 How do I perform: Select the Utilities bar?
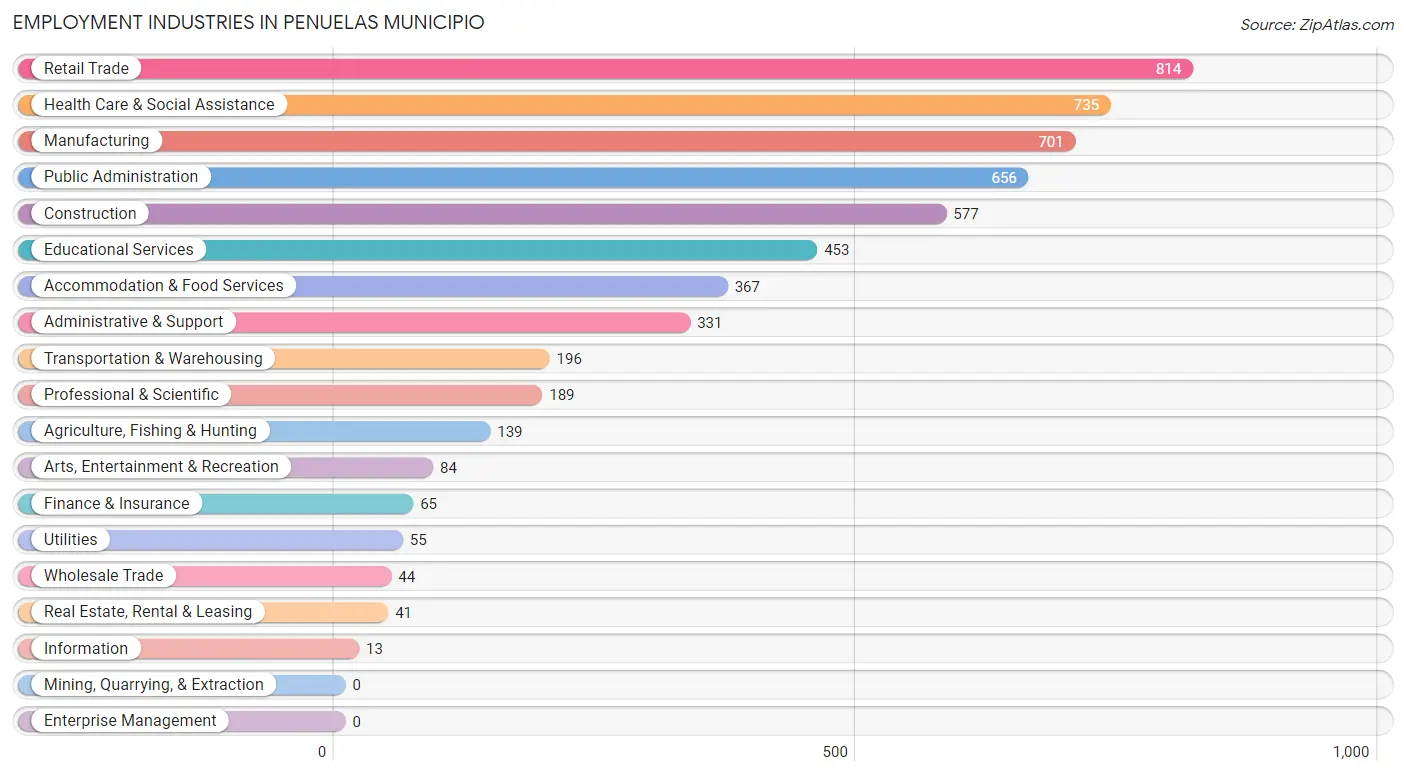coord(211,540)
